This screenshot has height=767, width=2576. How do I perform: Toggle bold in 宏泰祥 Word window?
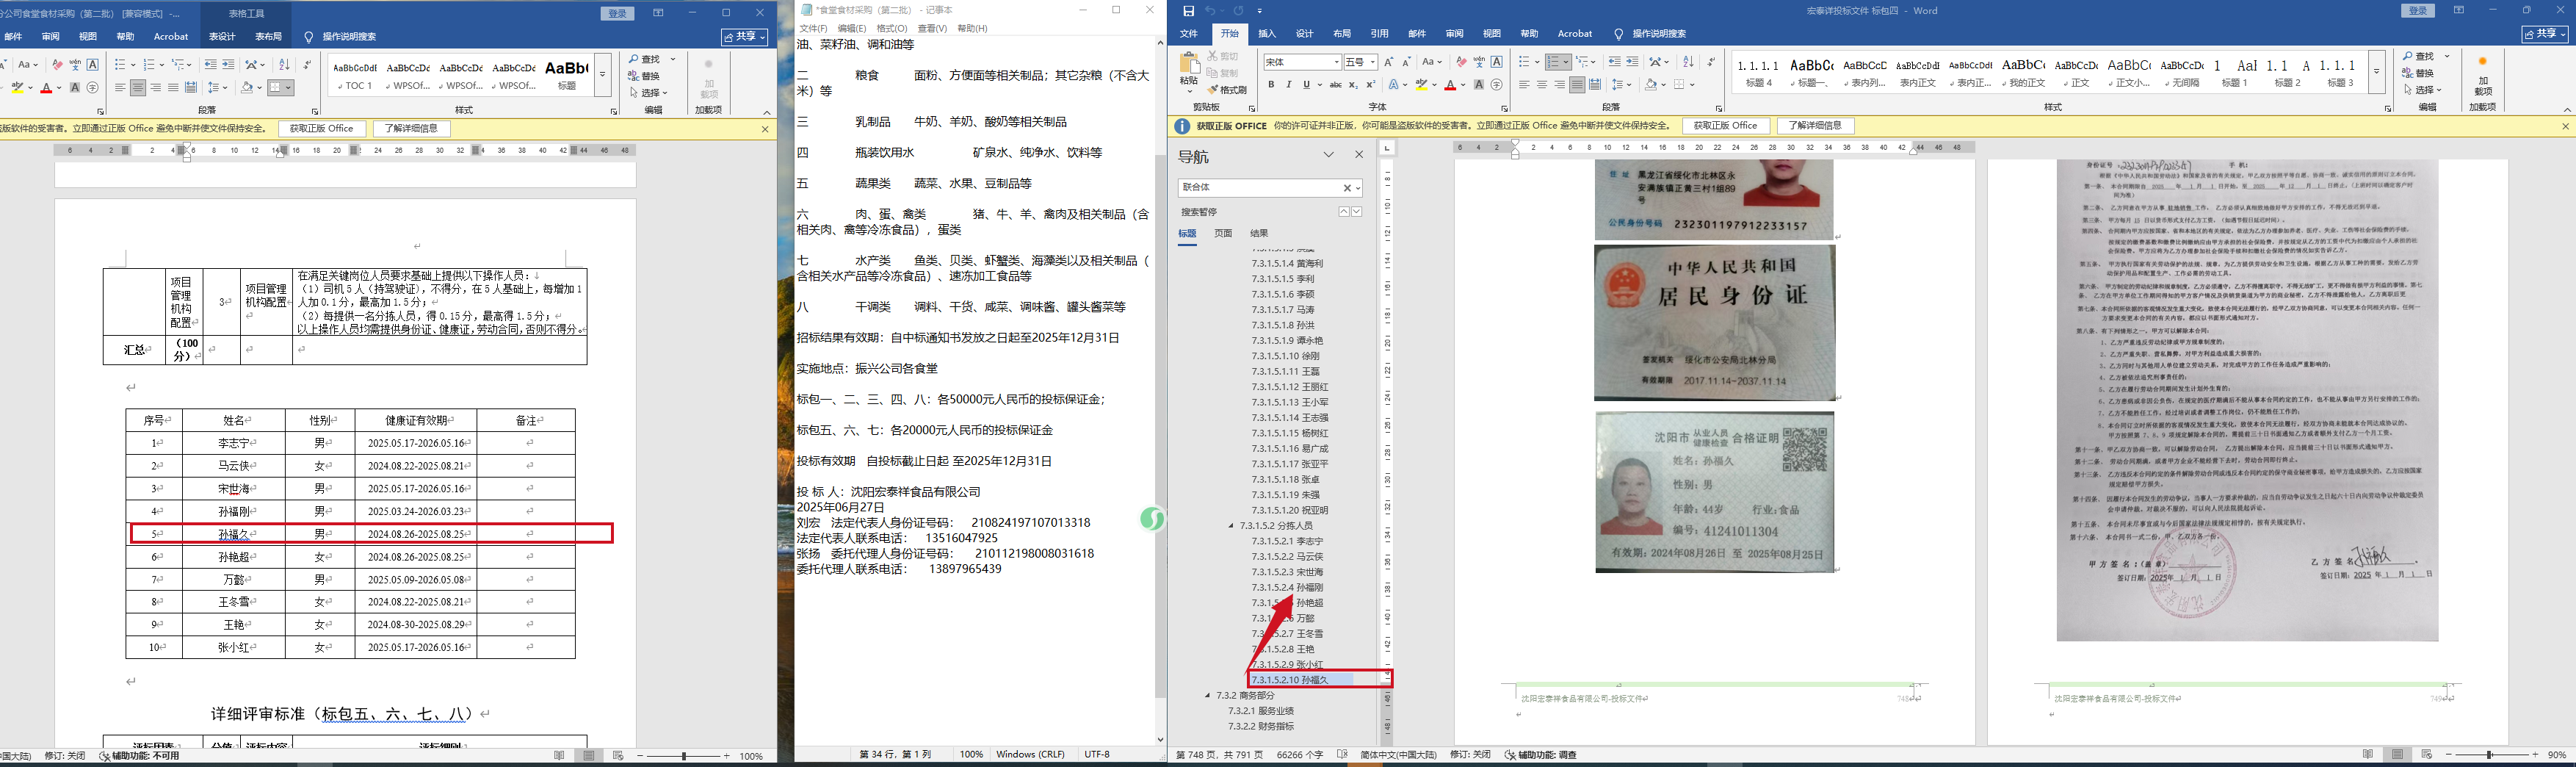coord(1271,85)
